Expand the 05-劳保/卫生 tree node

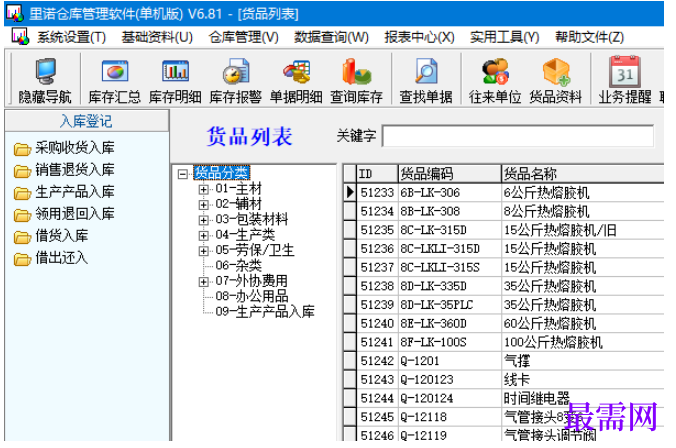(x=203, y=251)
